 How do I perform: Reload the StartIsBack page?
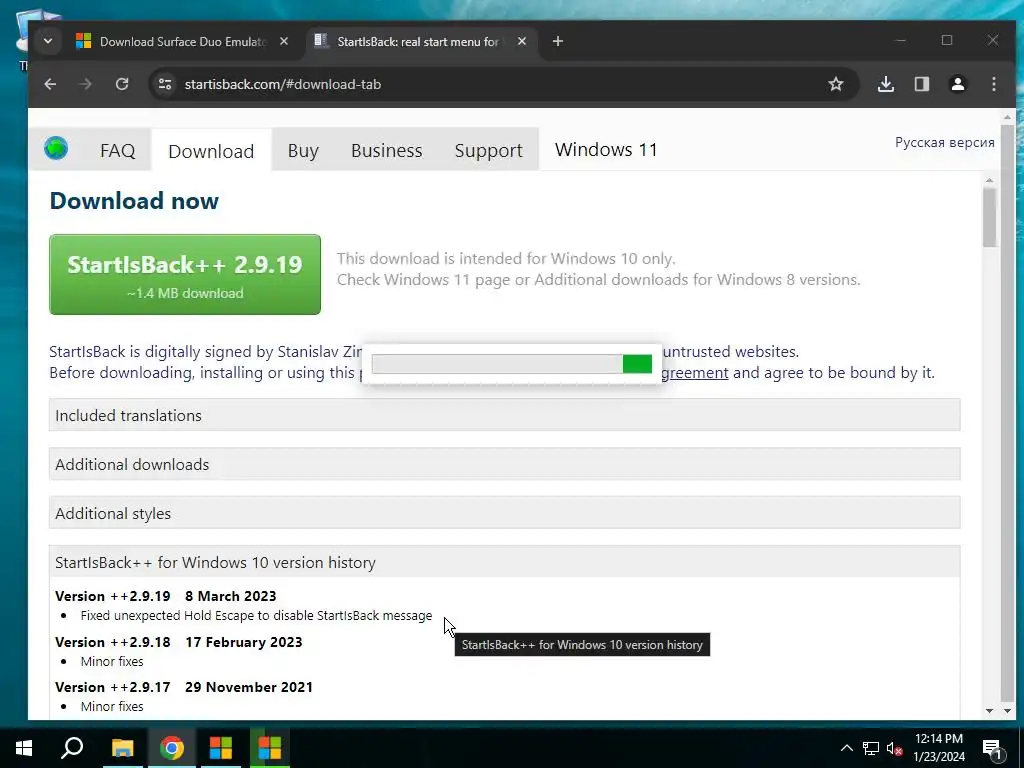122,84
